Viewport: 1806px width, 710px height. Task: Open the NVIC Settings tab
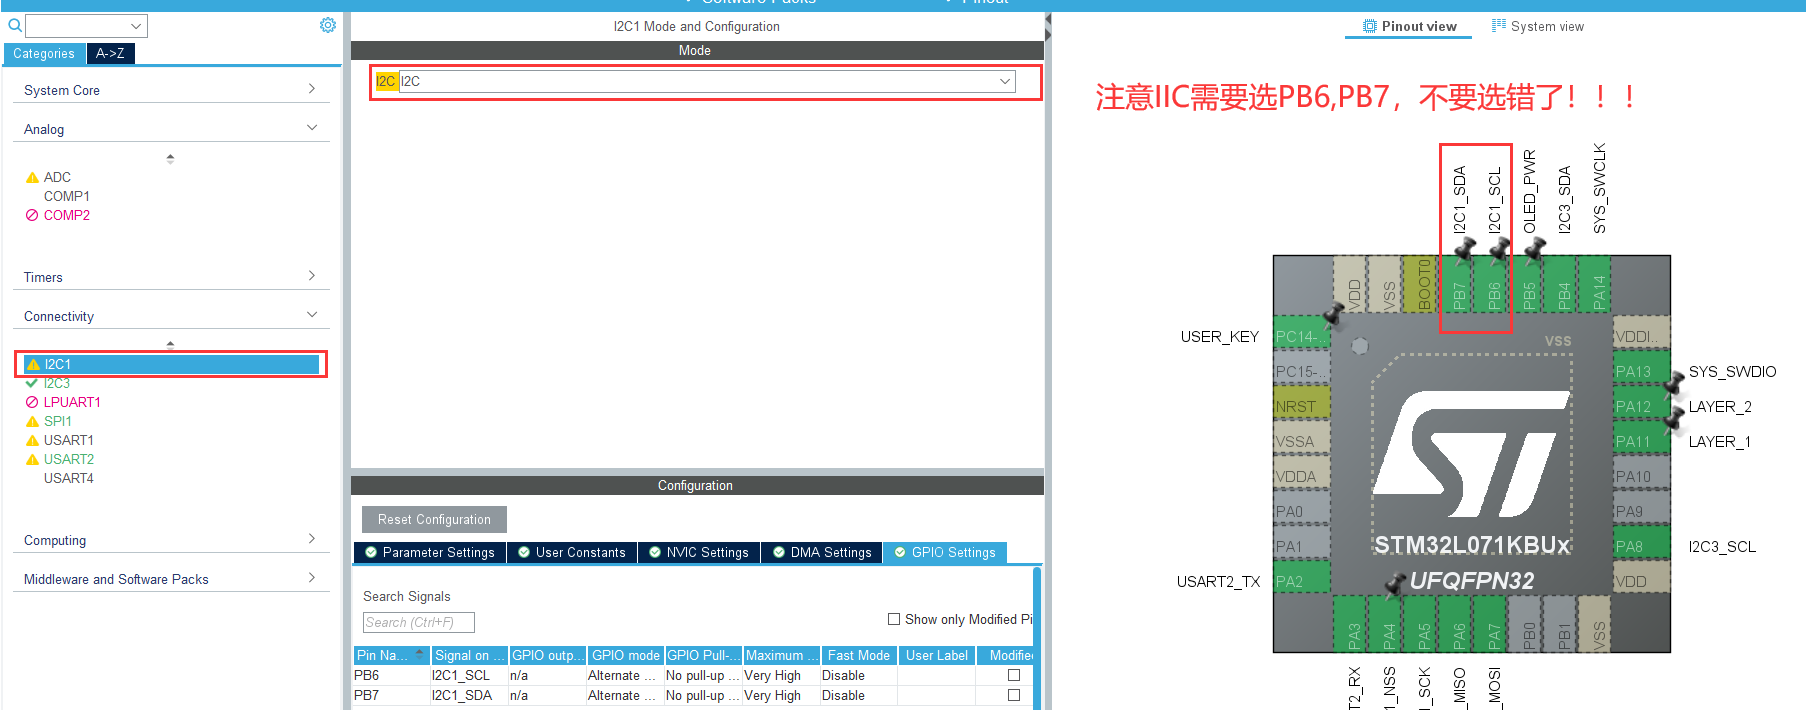699,552
